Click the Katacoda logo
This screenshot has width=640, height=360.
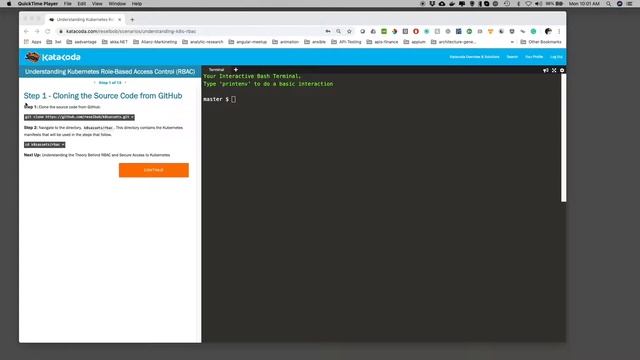click(x=53, y=57)
